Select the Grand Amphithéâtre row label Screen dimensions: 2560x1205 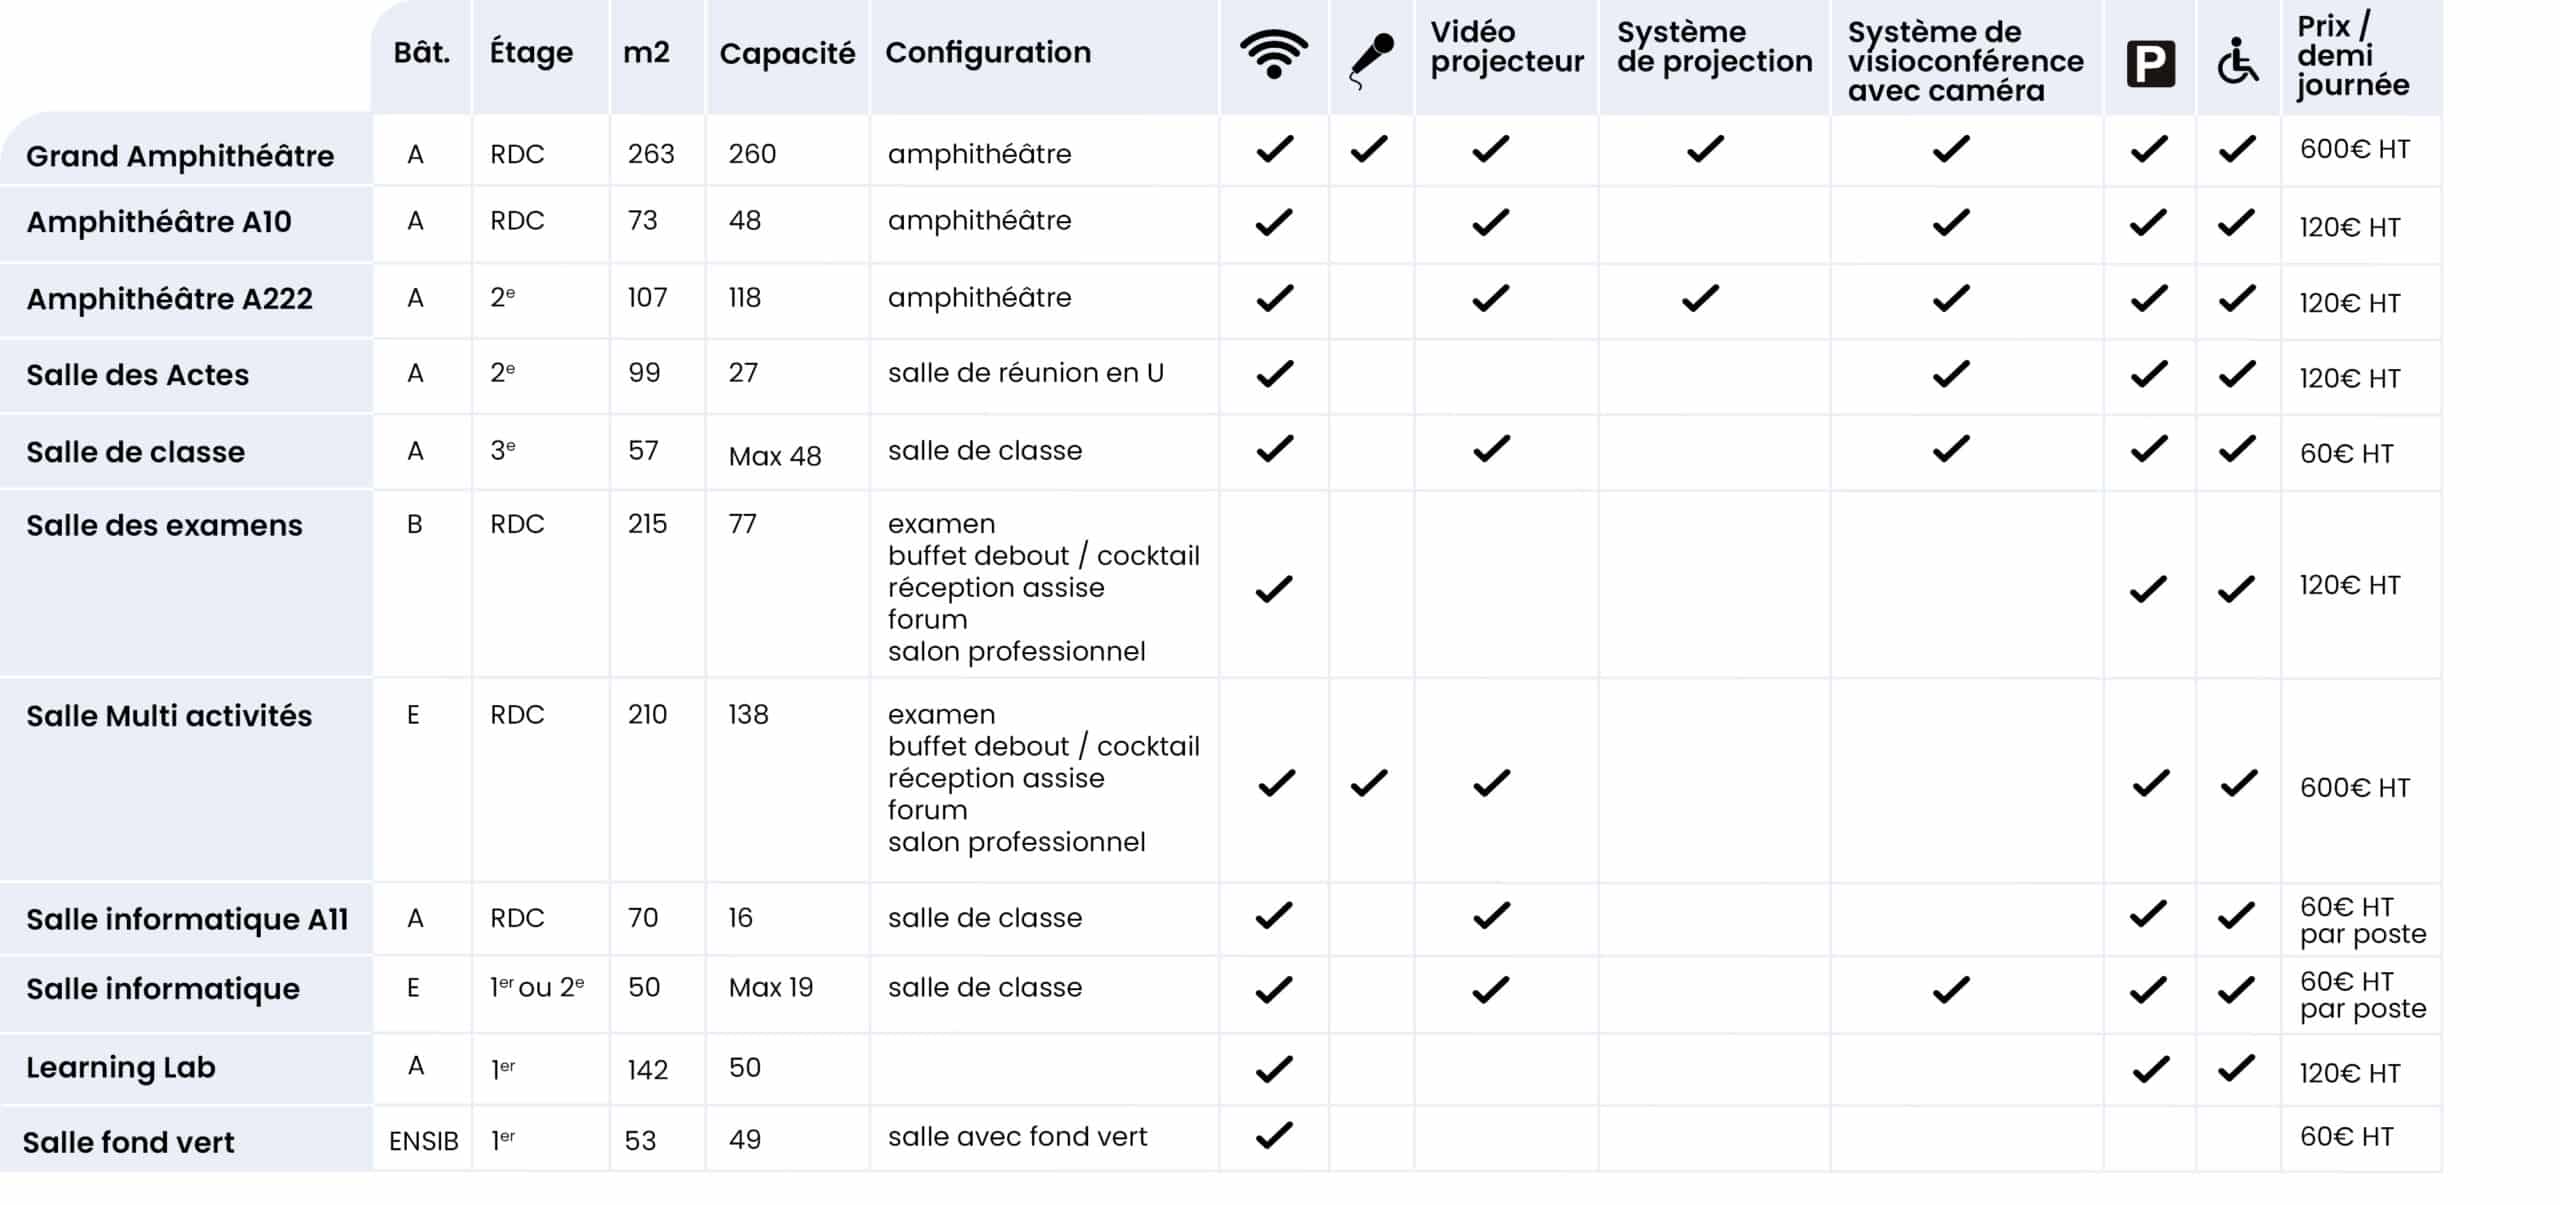pos(180,156)
